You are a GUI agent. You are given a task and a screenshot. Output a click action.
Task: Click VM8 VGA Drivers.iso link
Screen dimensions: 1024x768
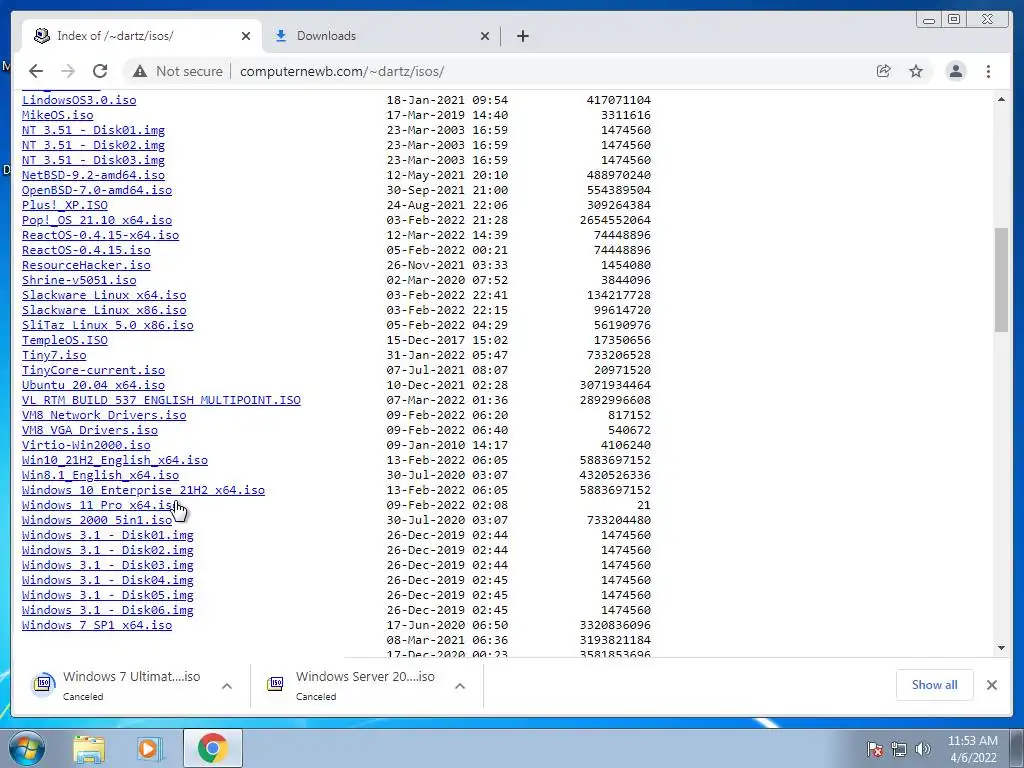click(x=89, y=430)
